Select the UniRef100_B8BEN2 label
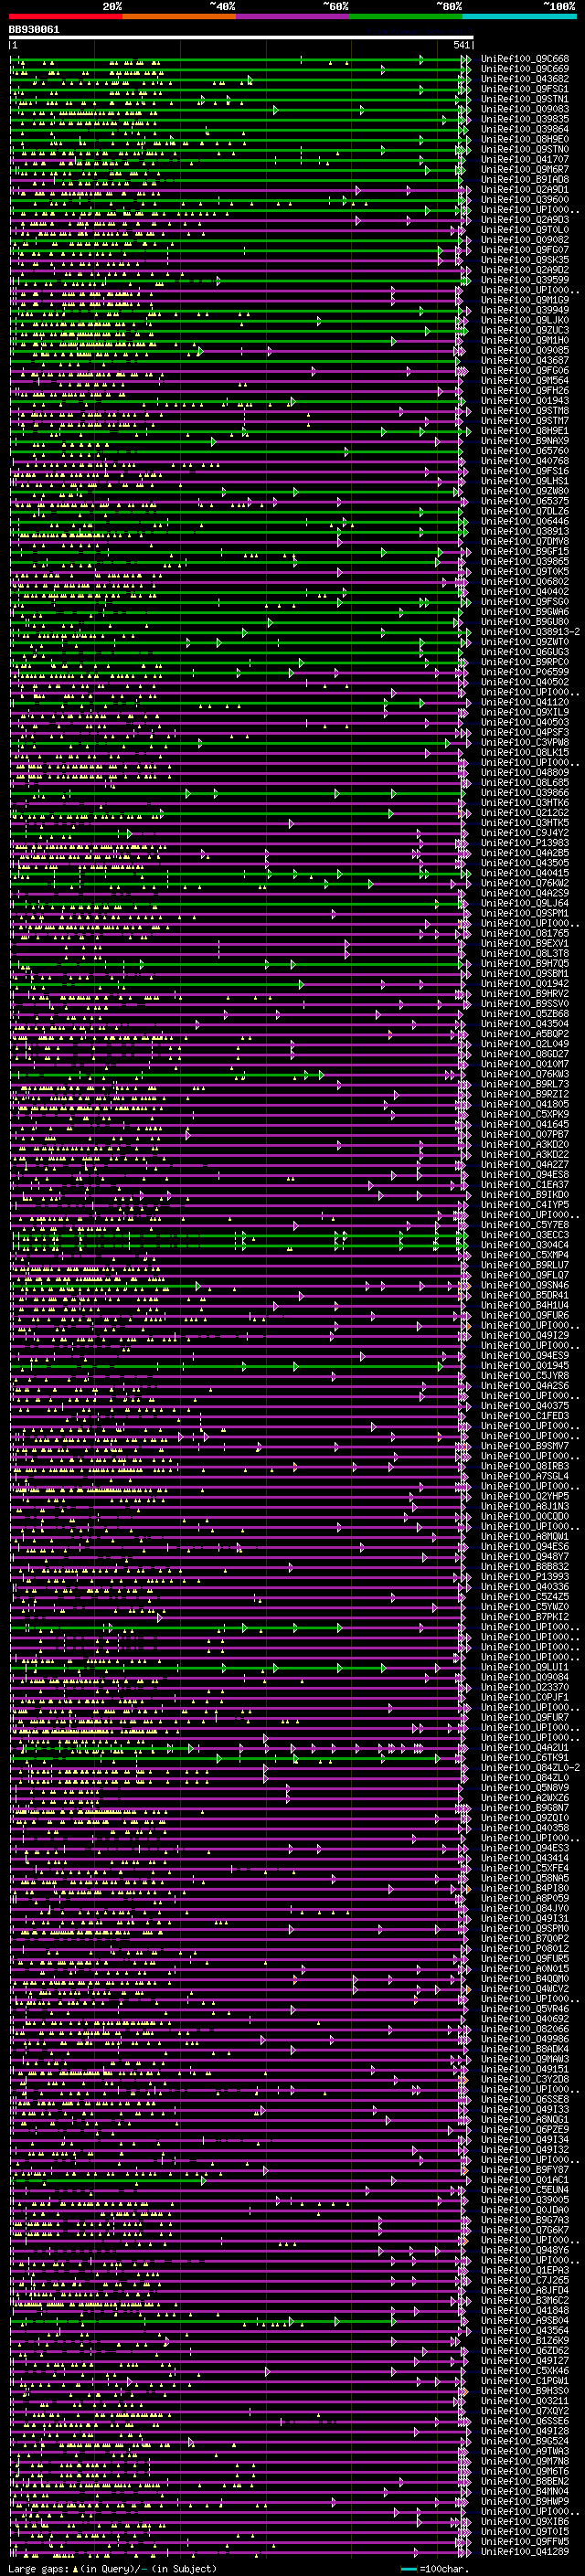The image size is (585, 2576). pos(525,2481)
